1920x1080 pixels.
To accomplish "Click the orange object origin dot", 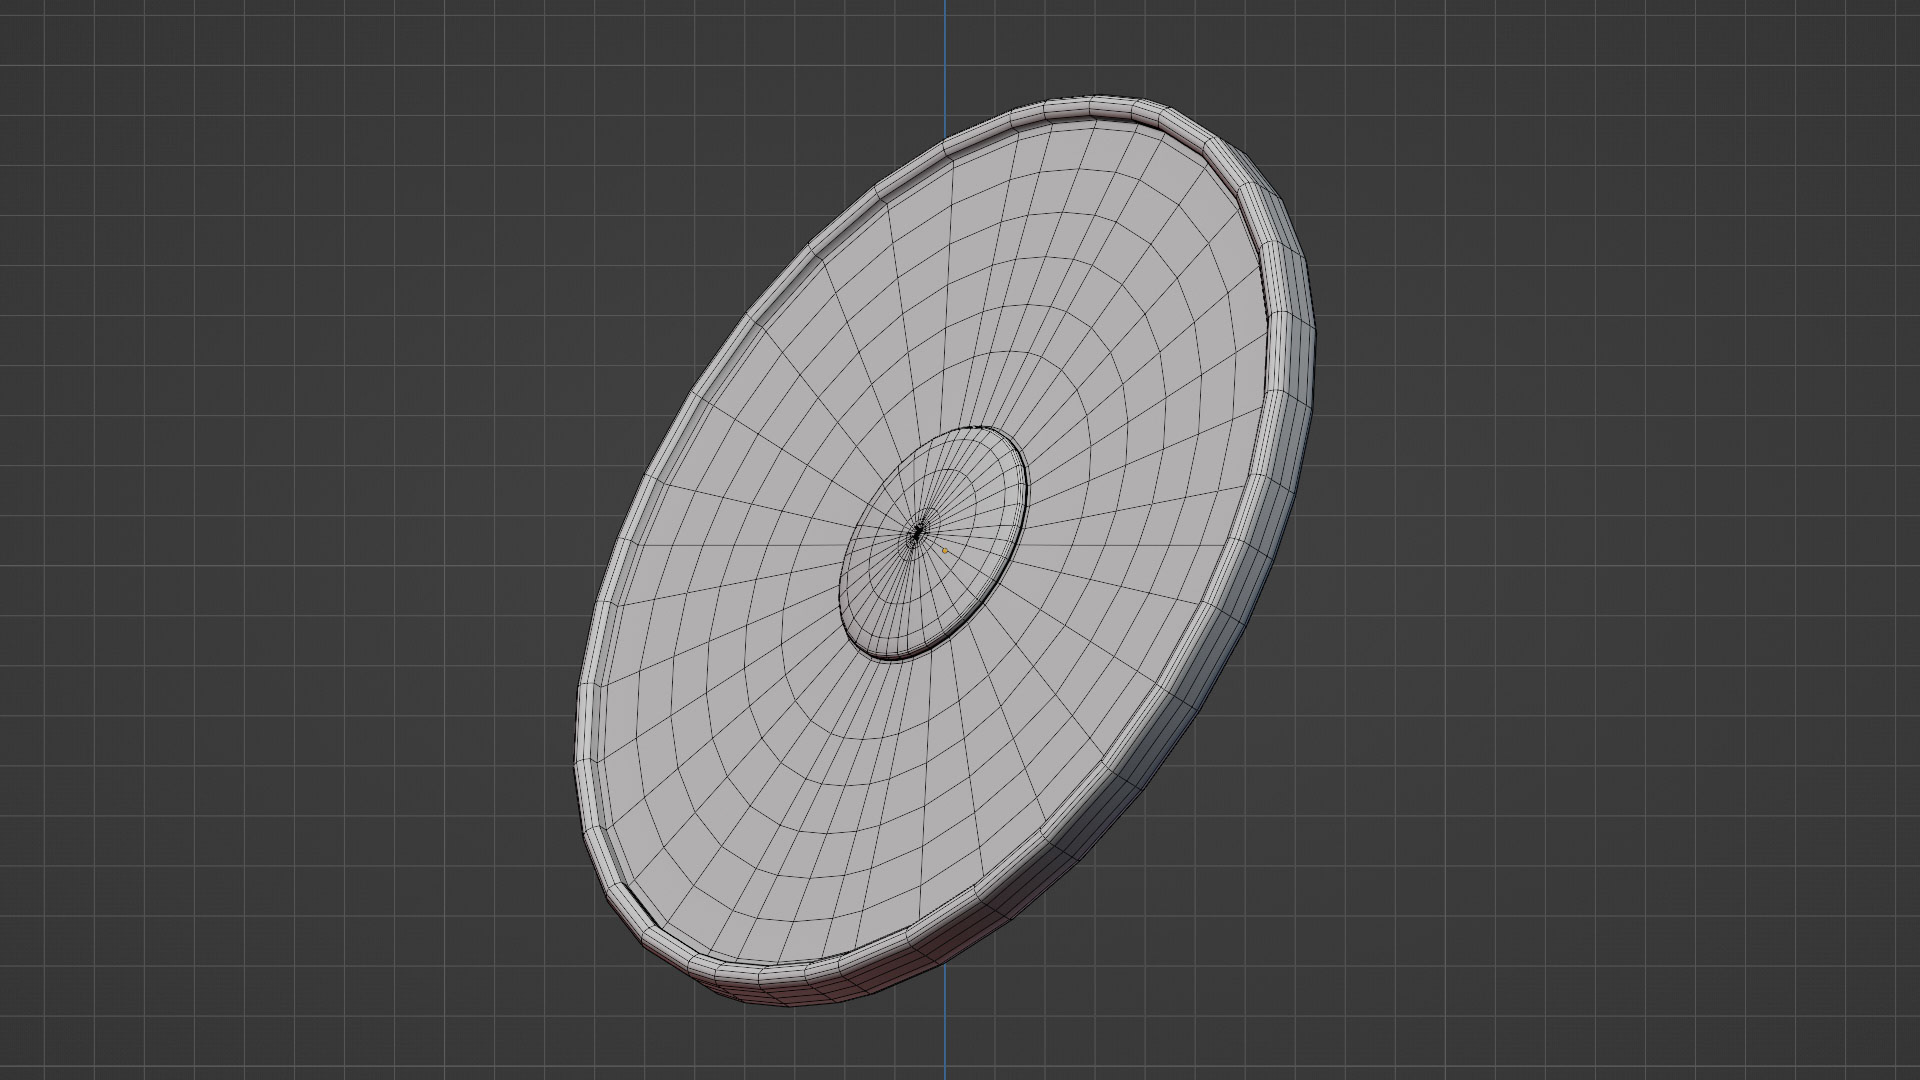I will coord(945,550).
